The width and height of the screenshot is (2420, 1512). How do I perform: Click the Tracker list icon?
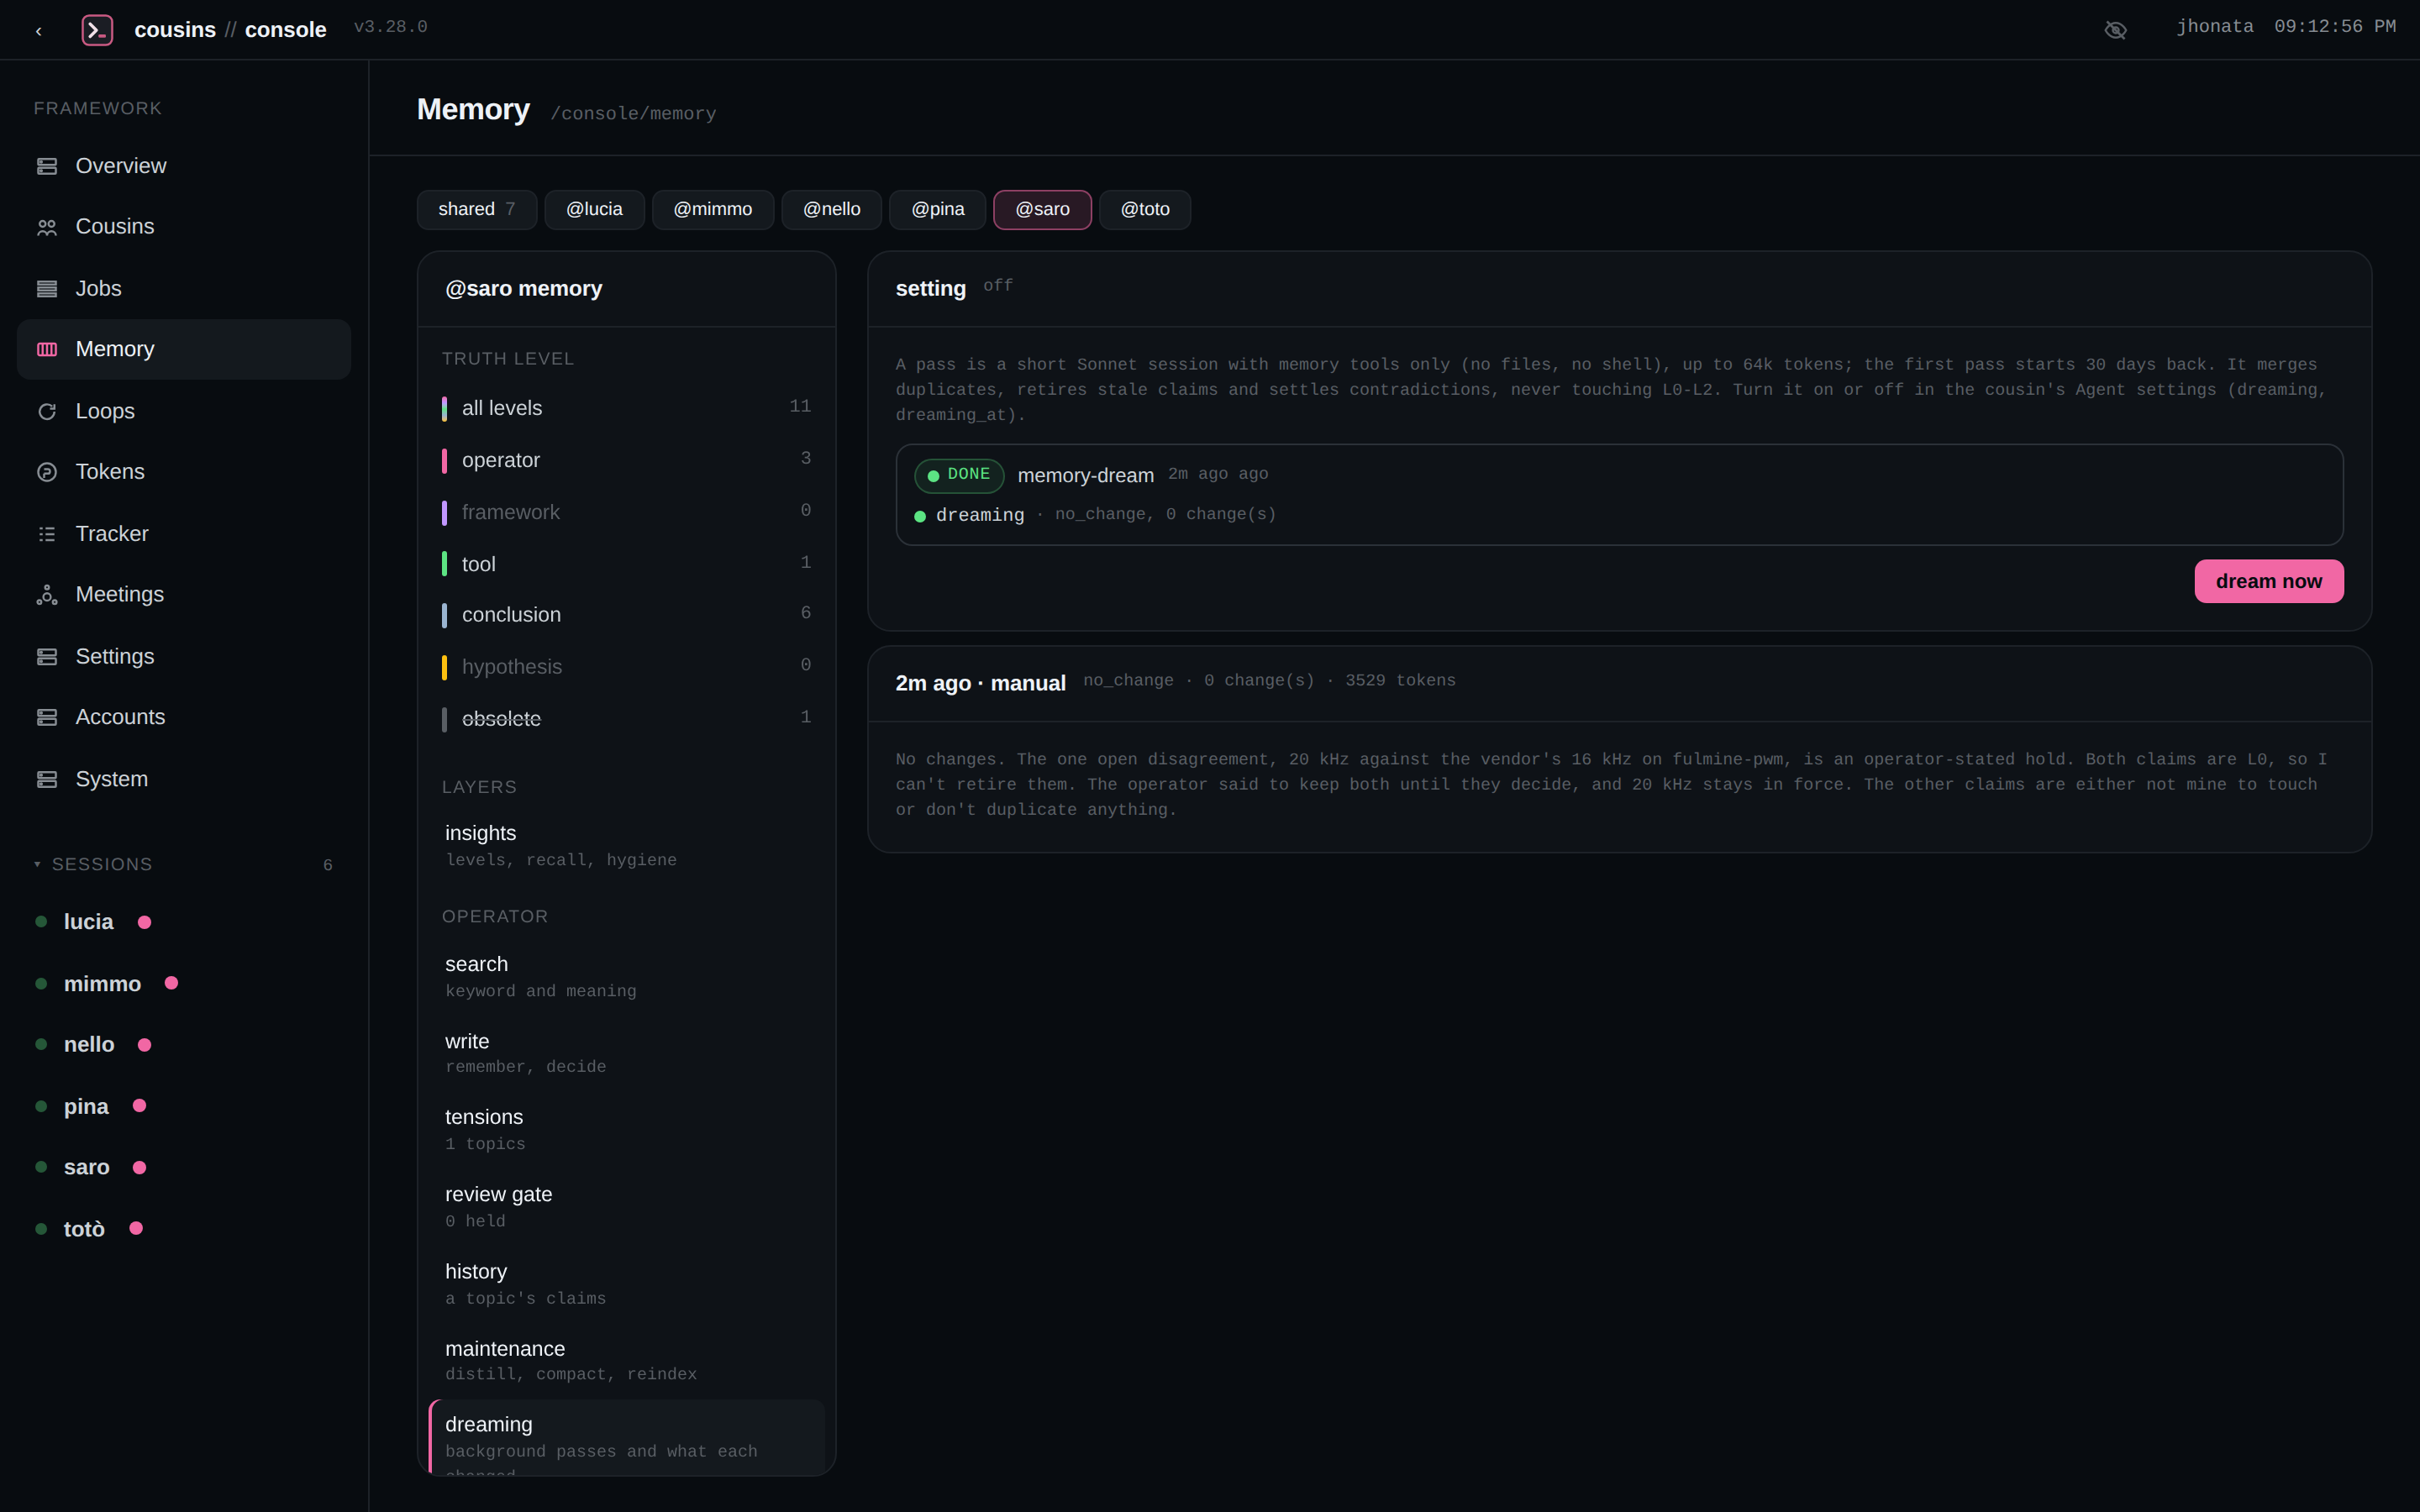(47, 534)
